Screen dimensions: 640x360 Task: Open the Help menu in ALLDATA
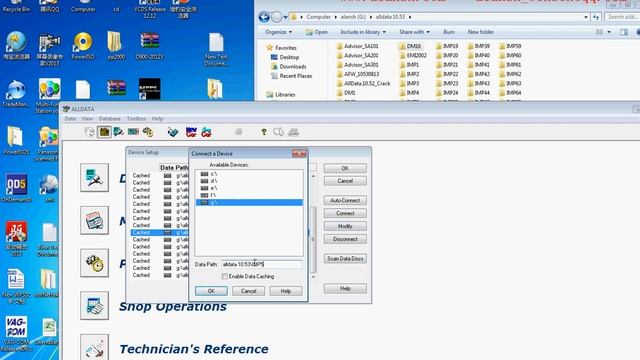tap(158, 118)
